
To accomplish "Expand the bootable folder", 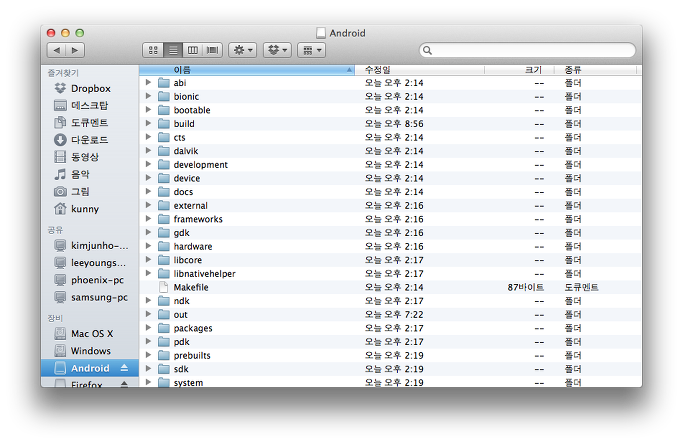I will tap(148, 109).
